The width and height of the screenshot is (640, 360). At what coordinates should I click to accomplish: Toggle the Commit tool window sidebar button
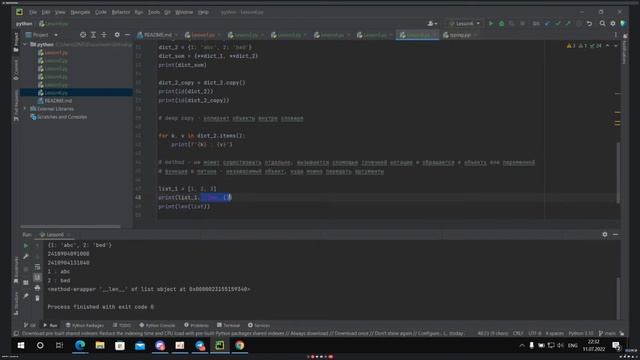click(x=16, y=69)
